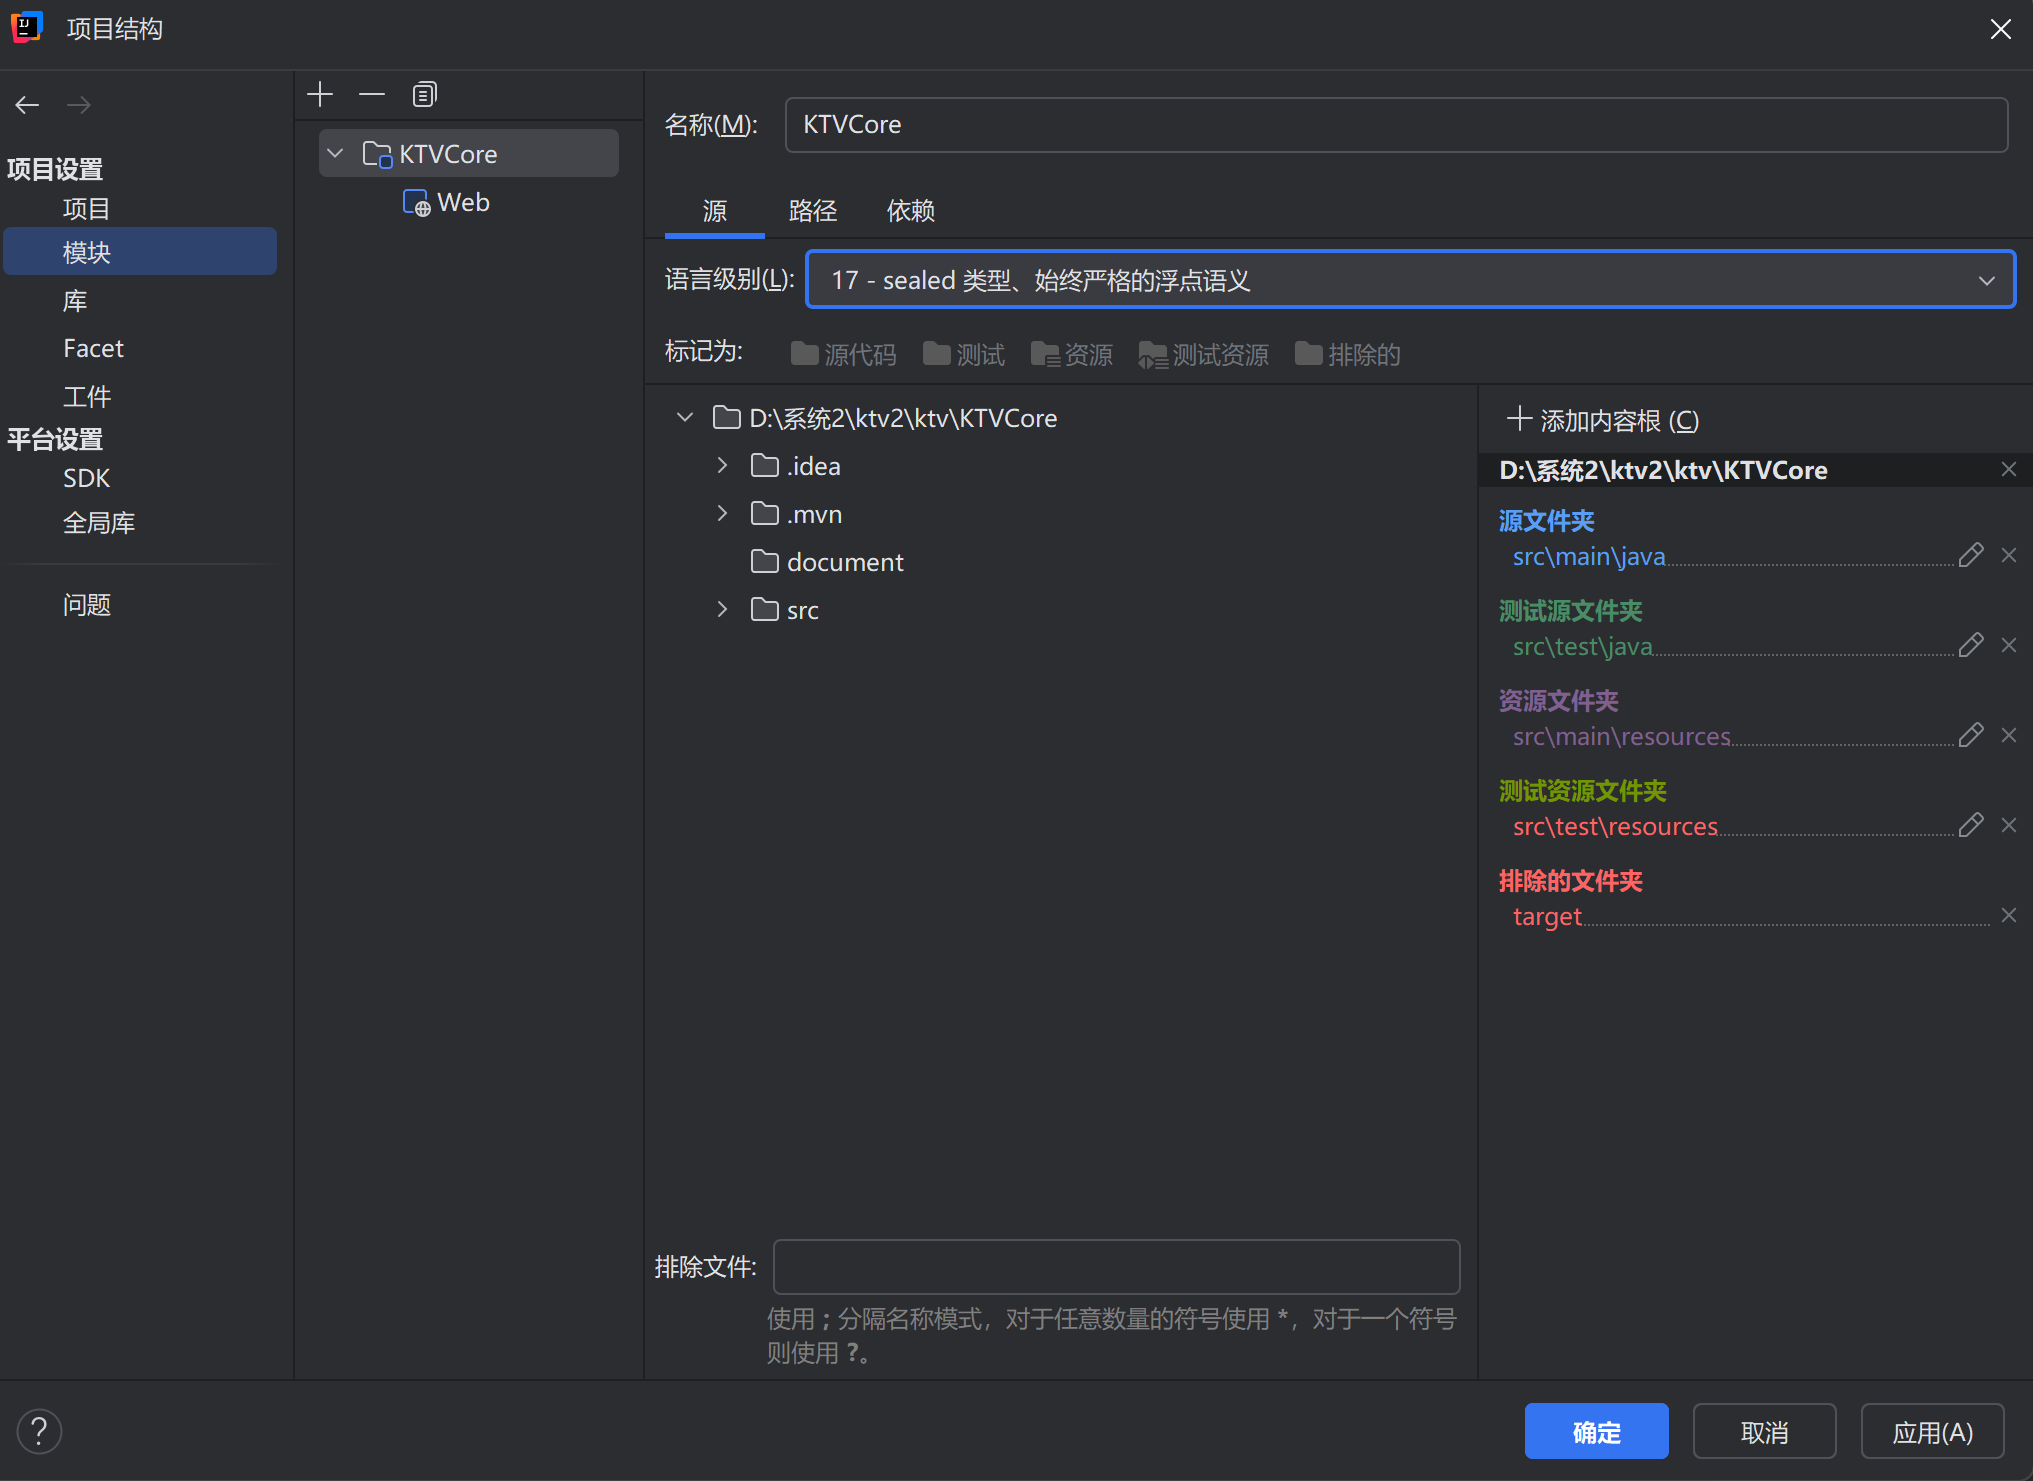Mark folder as Excluded (排除的)

[x=1347, y=354]
